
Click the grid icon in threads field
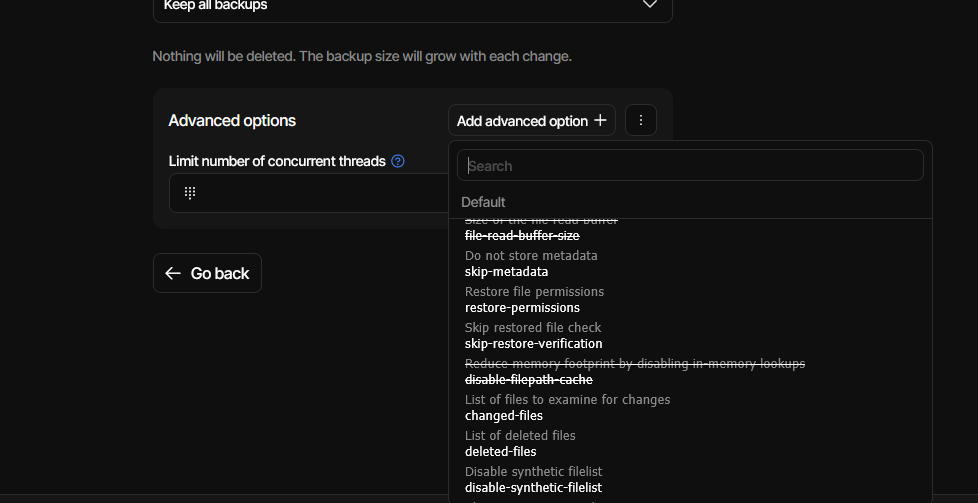tap(190, 193)
